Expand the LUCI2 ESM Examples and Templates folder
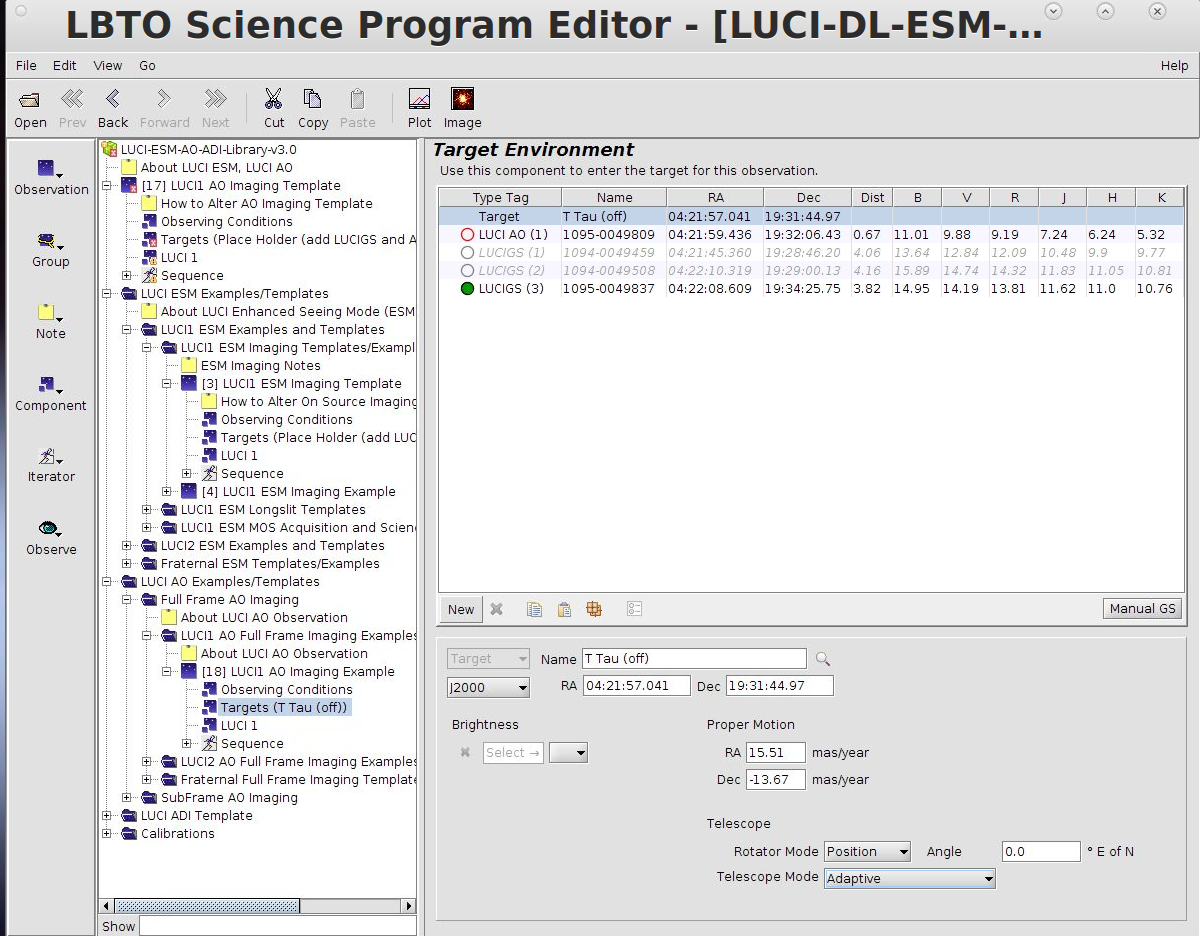The width and height of the screenshot is (1200, 936). pos(127,546)
